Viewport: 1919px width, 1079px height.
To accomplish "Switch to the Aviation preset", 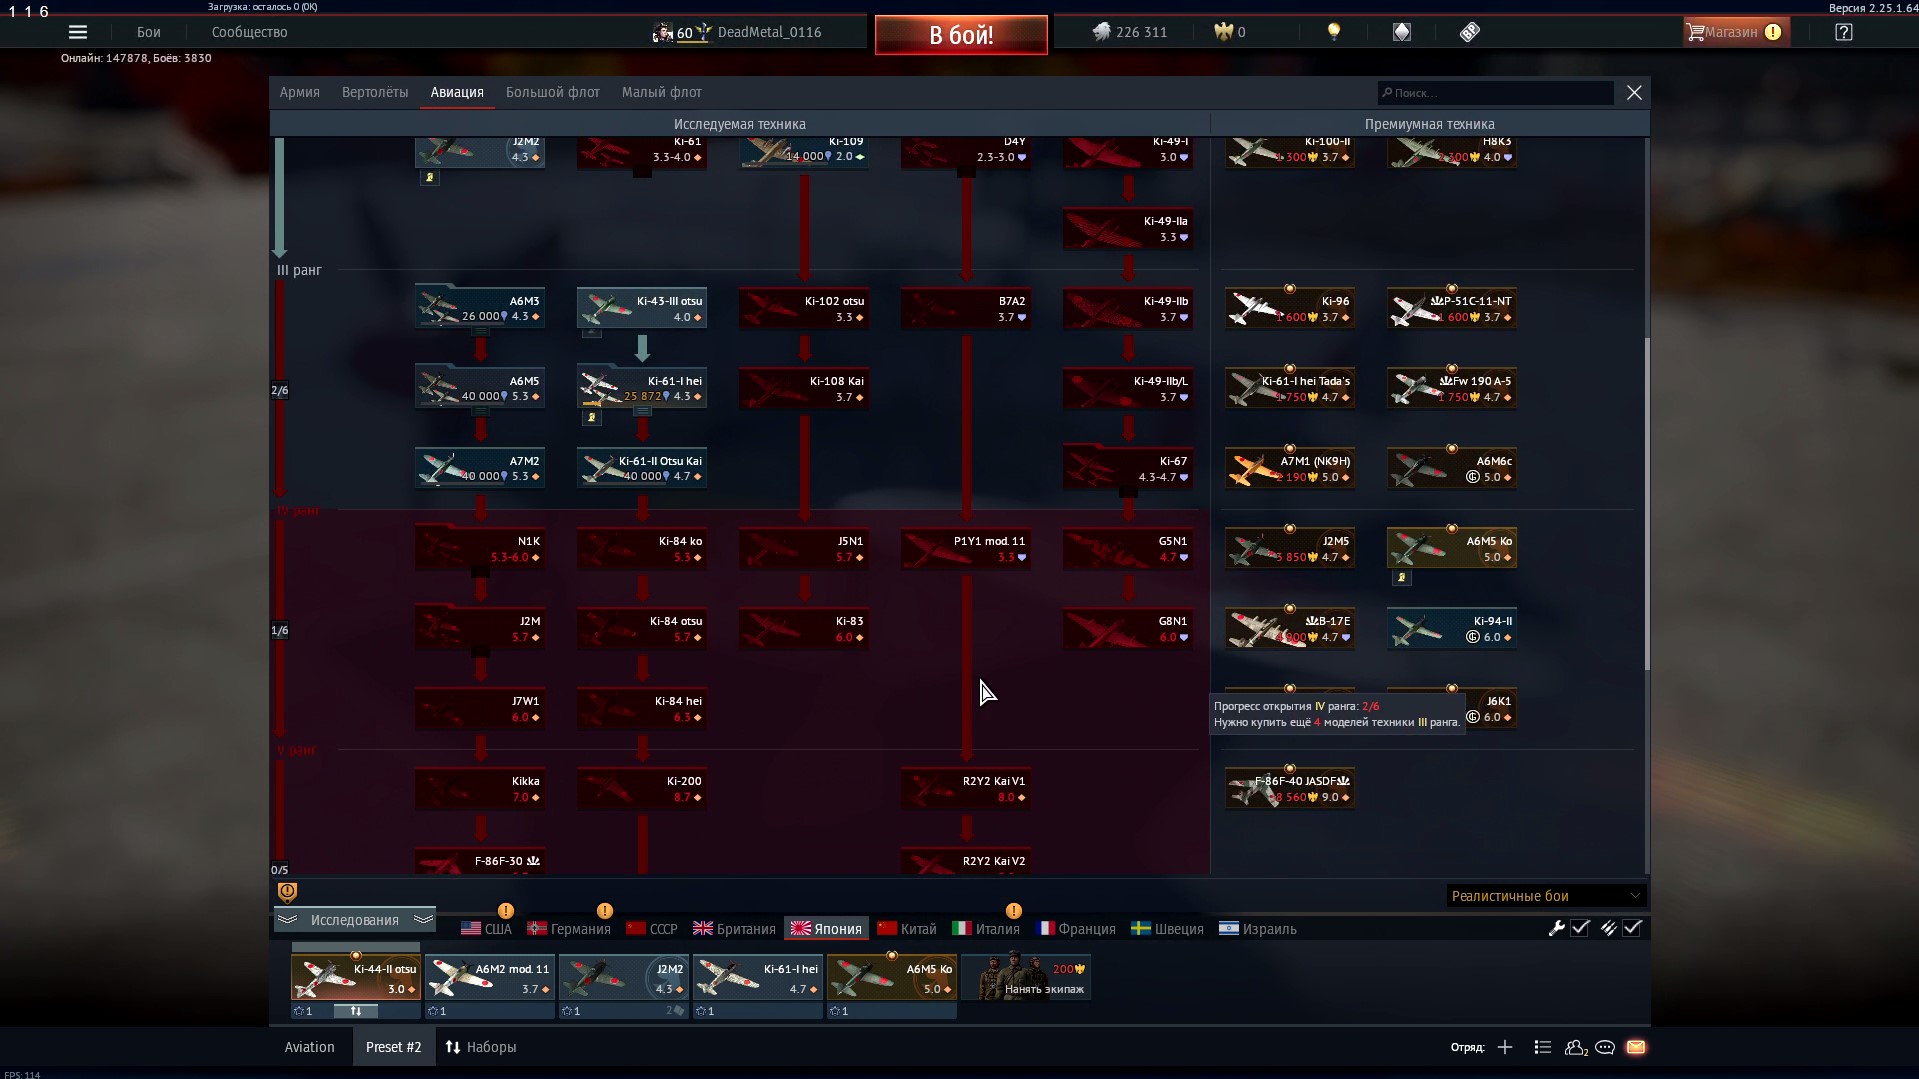I will tap(310, 1047).
